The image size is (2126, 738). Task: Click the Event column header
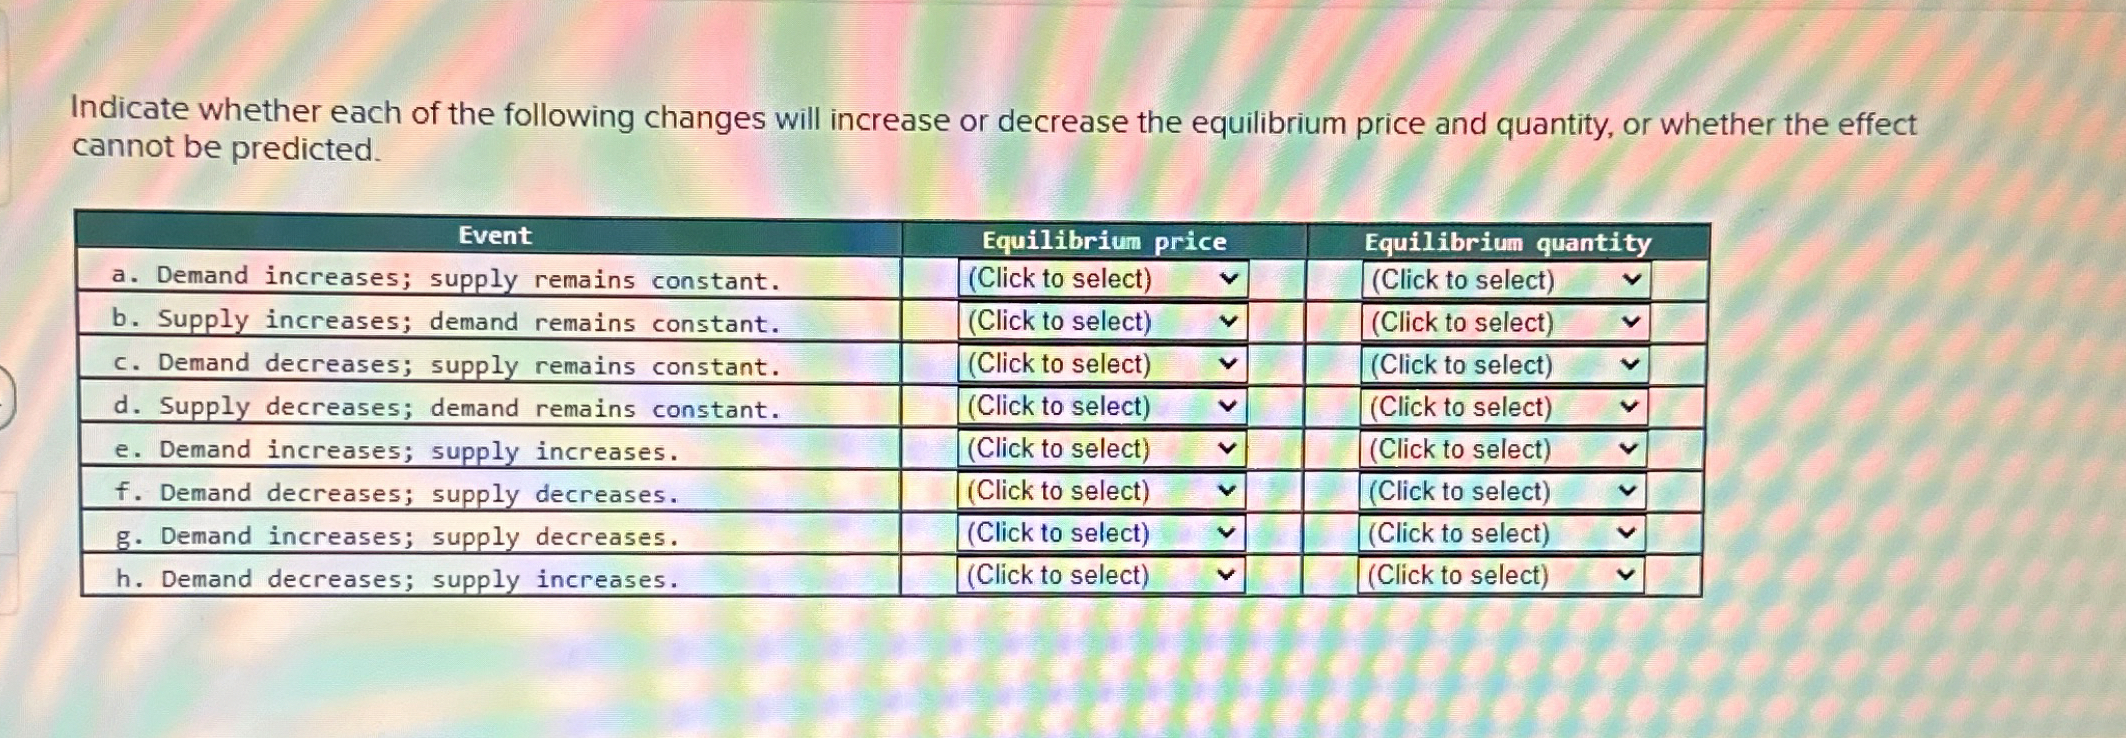click(x=493, y=236)
